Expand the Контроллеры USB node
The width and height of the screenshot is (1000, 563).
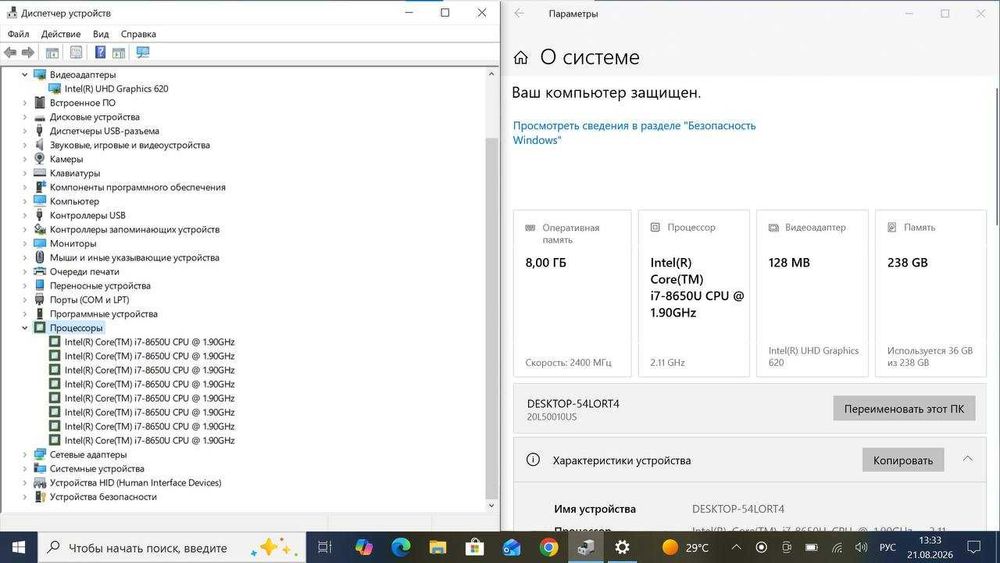(25, 215)
